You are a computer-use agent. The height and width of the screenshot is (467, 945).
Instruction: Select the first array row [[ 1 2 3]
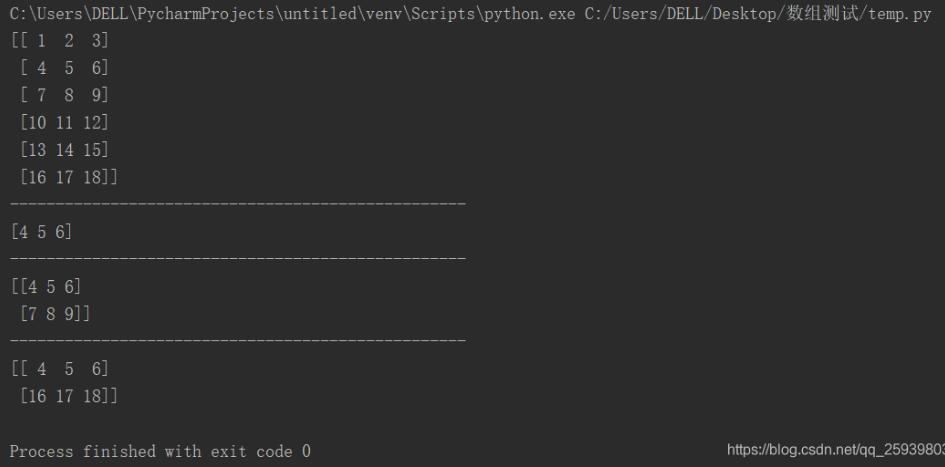[x=59, y=41]
